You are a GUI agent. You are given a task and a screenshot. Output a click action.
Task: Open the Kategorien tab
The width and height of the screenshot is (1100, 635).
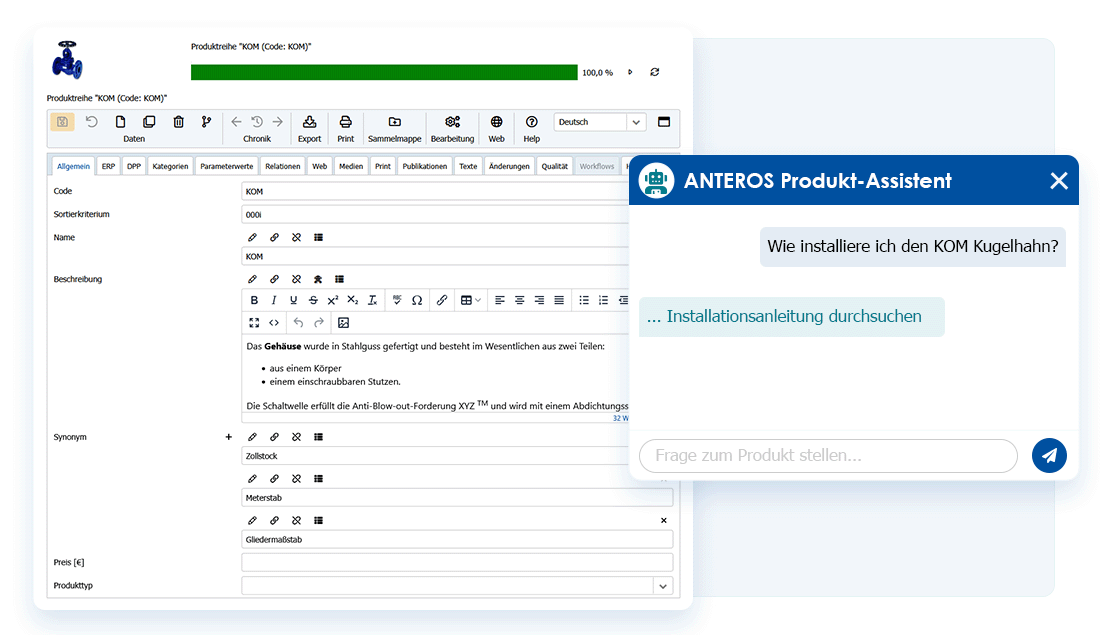coord(170,166)
